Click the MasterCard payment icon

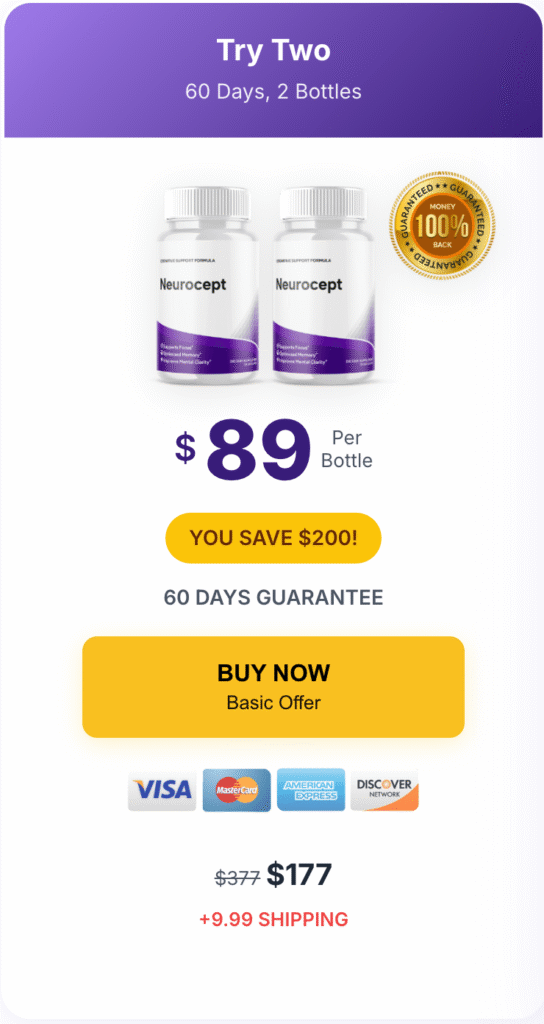(236, 790)
